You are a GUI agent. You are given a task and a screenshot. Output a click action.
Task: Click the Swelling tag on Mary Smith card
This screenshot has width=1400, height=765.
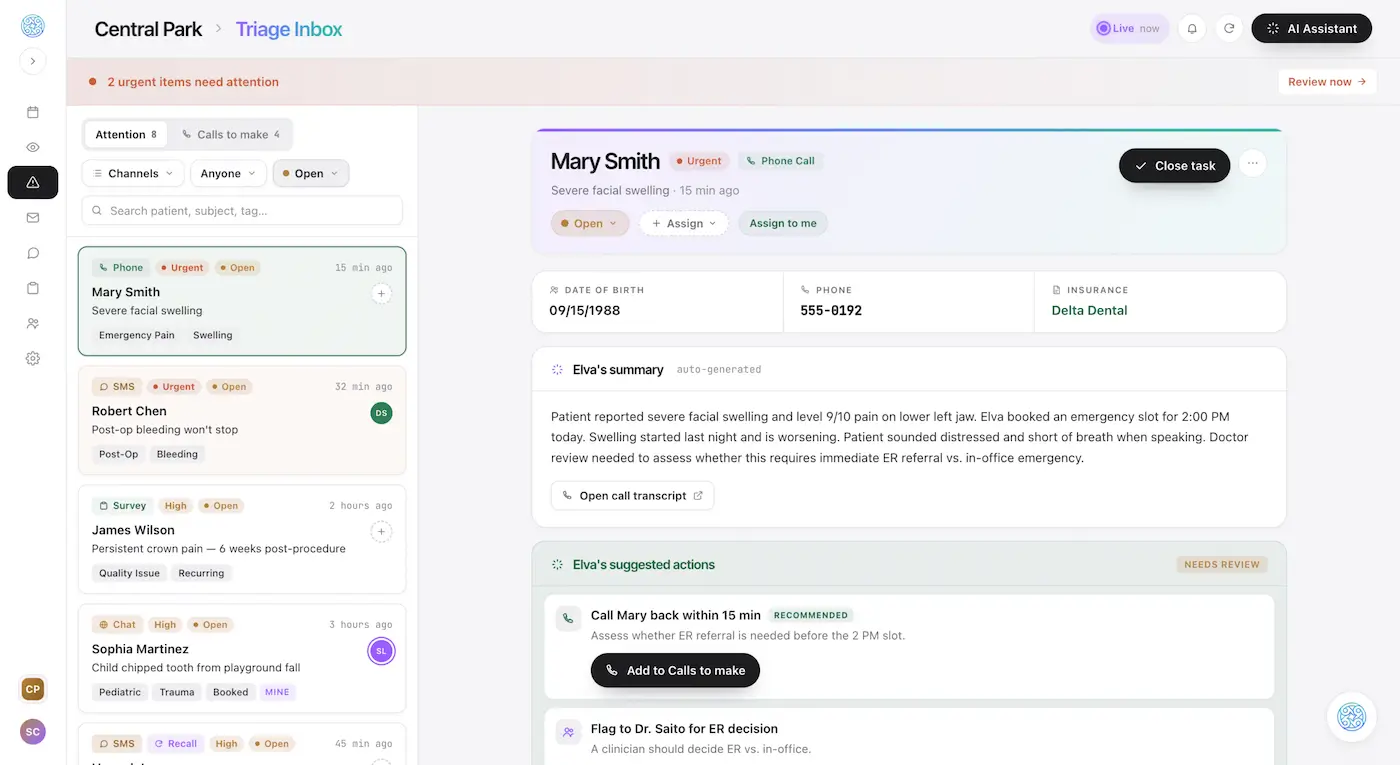point(212,335)
